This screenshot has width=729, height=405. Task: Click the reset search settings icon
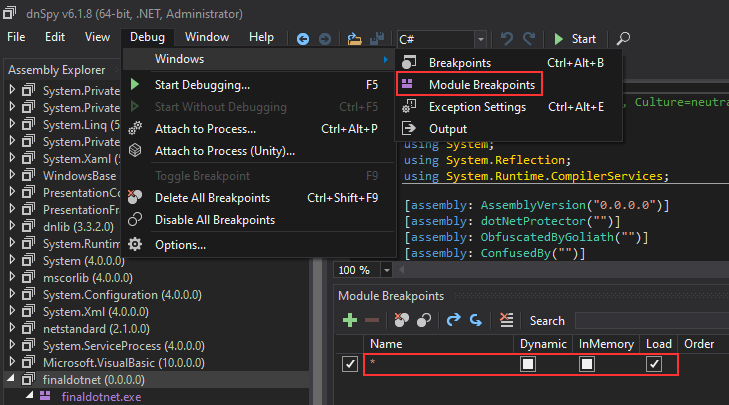coord(506,320)
